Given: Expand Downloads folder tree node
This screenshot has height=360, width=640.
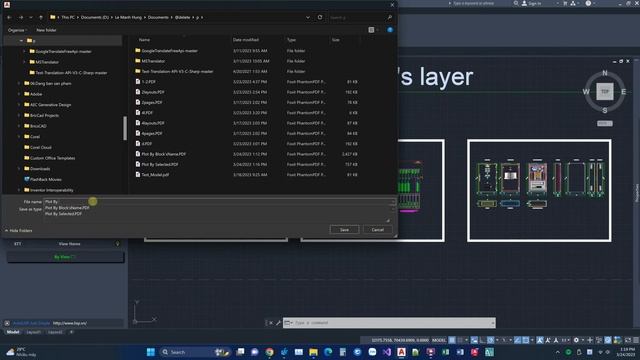Looking at the screenshot, I should [19, 169].
